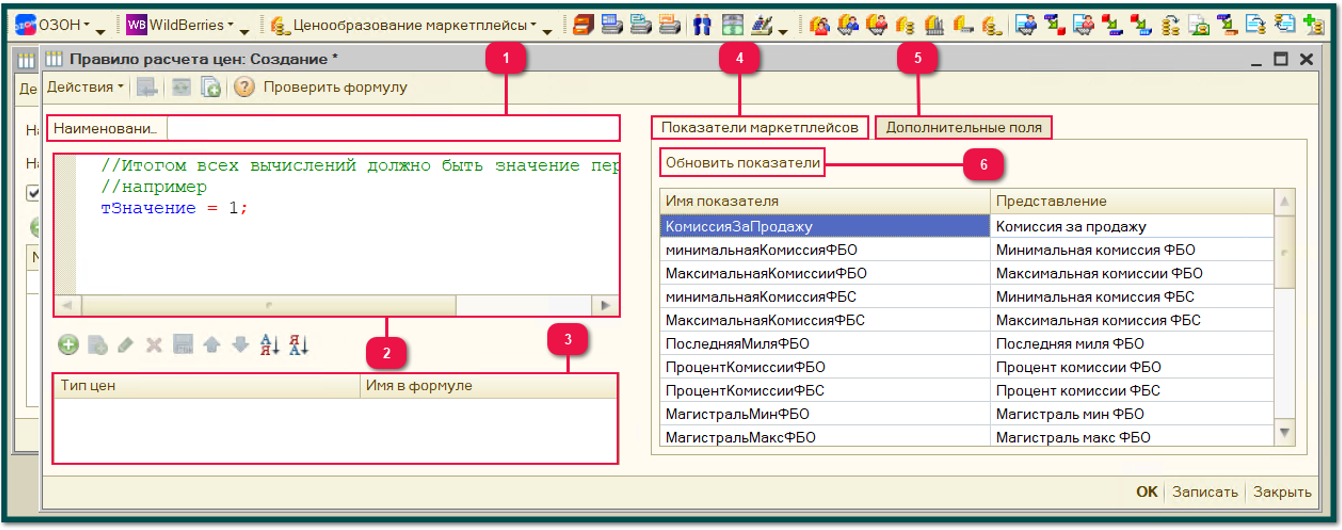This screenshot has height=530, width=1342.
Task: Open Ценообразование маркетплейсы dropdown menu
Action: [404, 23]
